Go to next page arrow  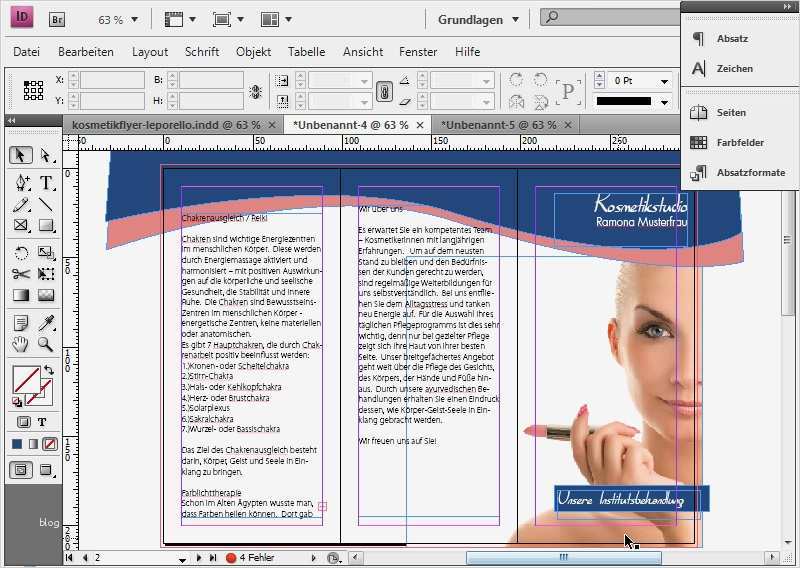click(199, 558)
